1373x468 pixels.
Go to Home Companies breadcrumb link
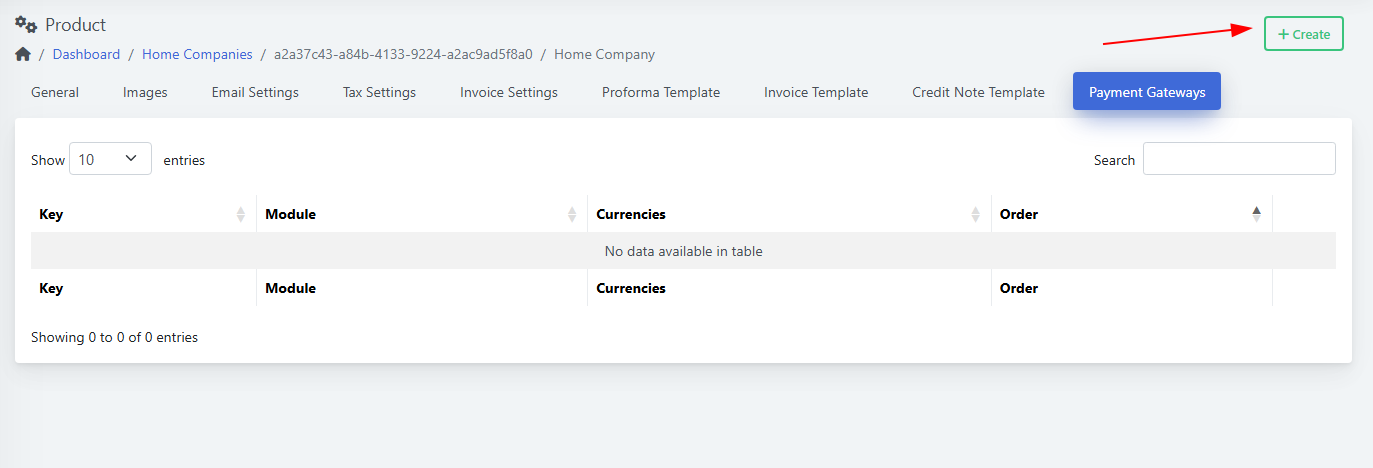[x=197, y=54]
